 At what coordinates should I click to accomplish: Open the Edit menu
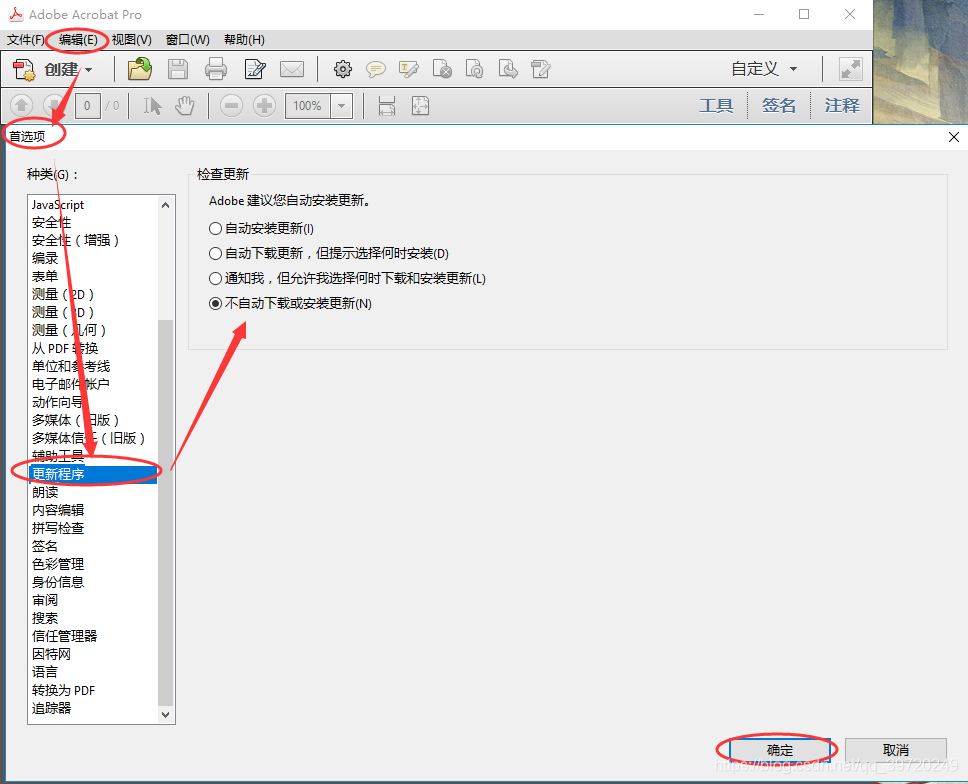(x=78, y=40)
